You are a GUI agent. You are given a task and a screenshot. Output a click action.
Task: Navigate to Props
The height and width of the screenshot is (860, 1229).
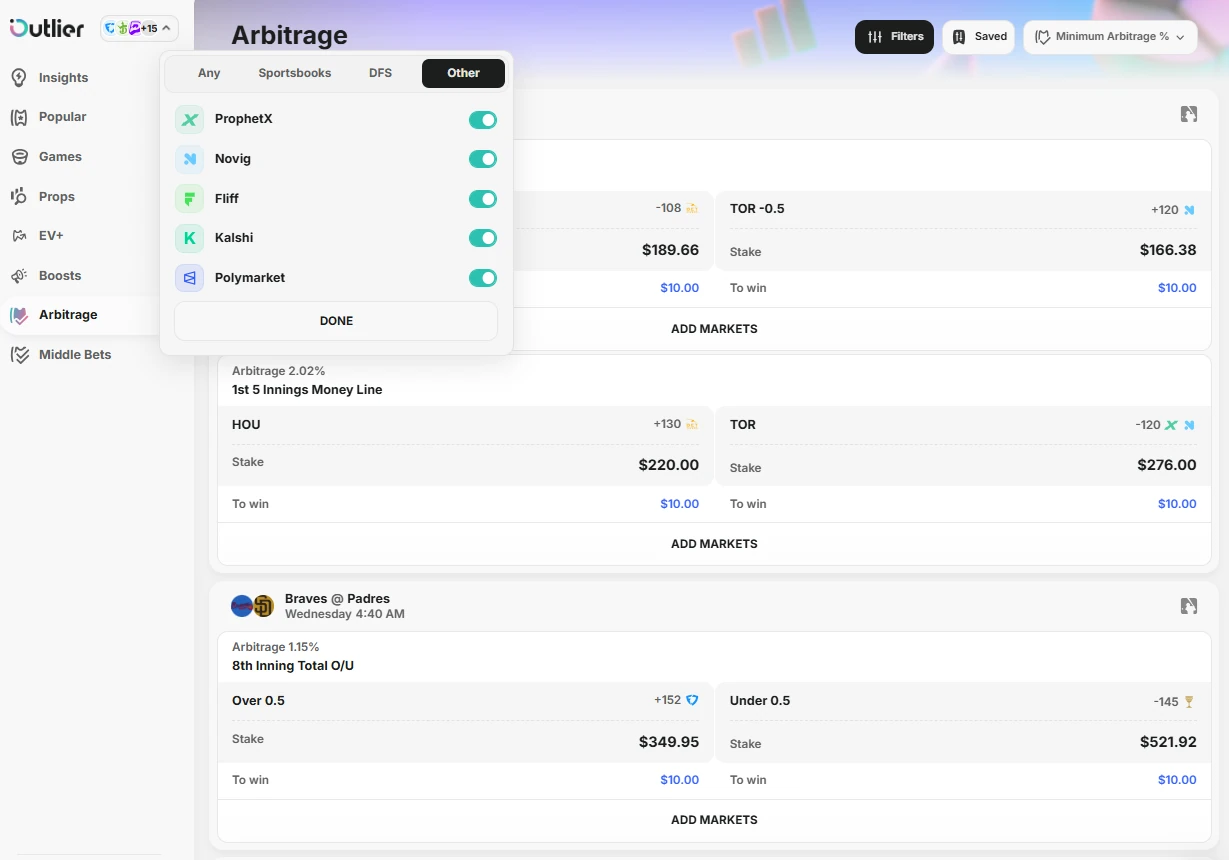coord(57,197)
